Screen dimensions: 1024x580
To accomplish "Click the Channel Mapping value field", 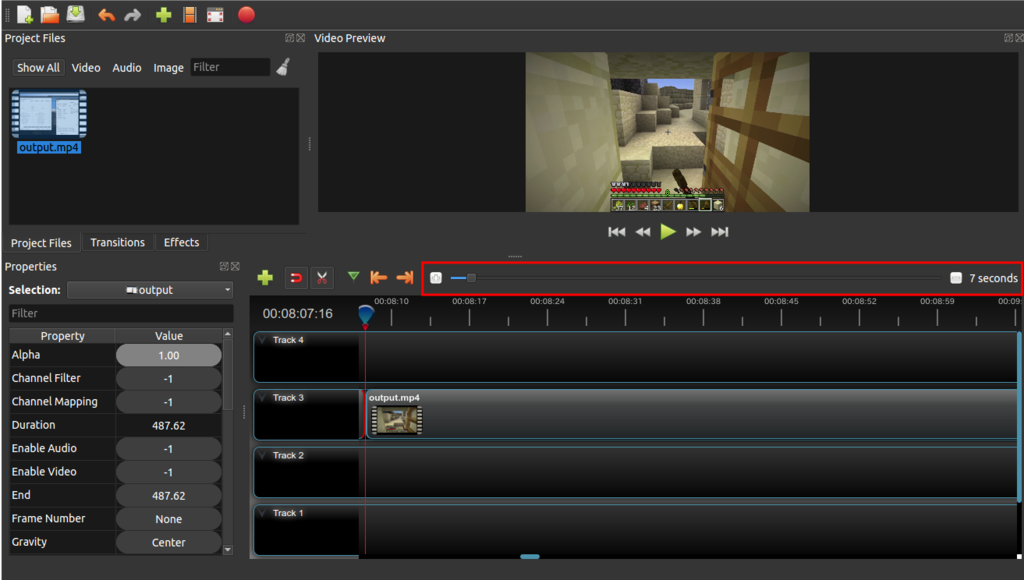I will point(168,402).
